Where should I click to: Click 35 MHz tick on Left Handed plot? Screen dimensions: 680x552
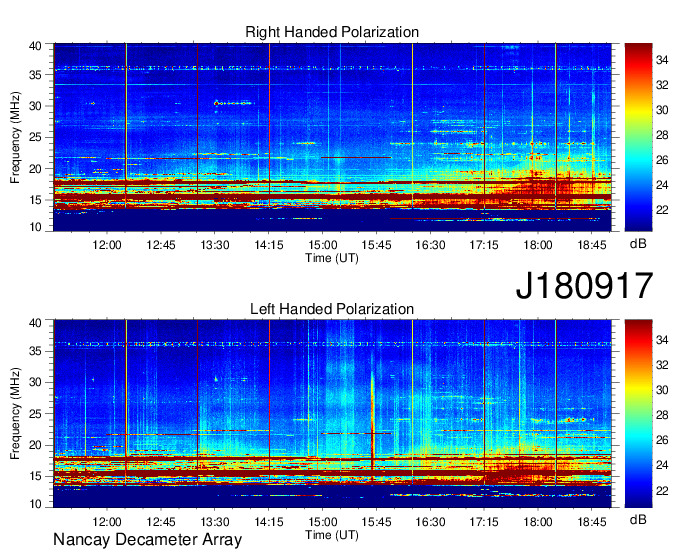36,351
